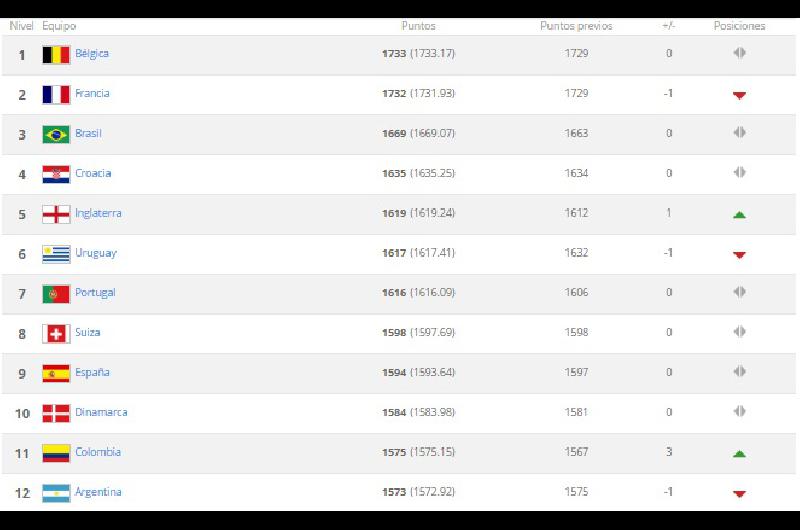Click the Posiciones column header
Image resolution: width=800 pixels, height=530 pixels.
point(739,26)
